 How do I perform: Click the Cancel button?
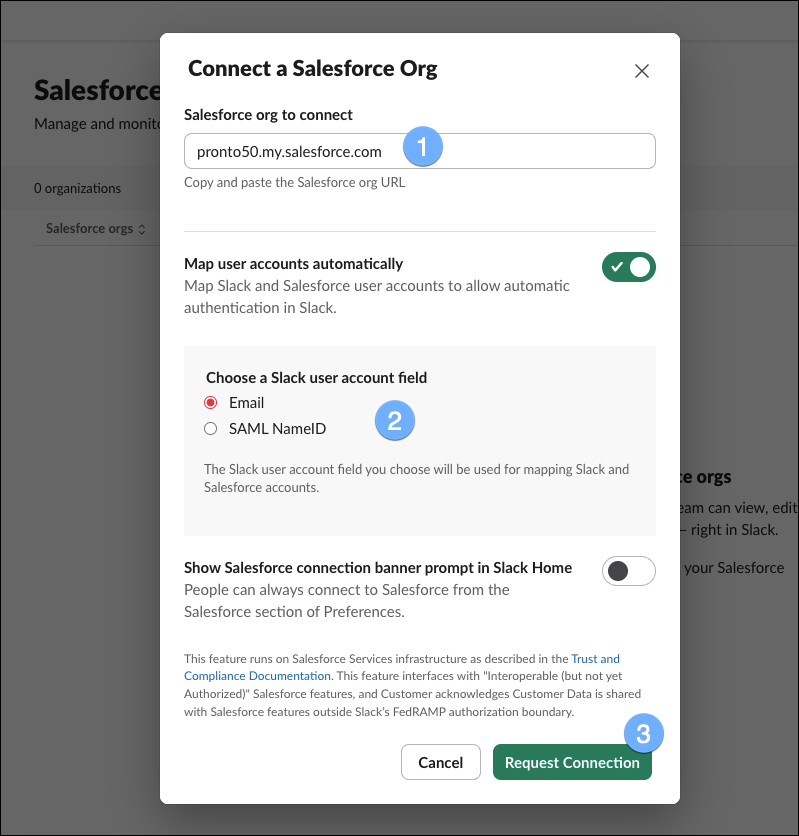tap(440, 762)
